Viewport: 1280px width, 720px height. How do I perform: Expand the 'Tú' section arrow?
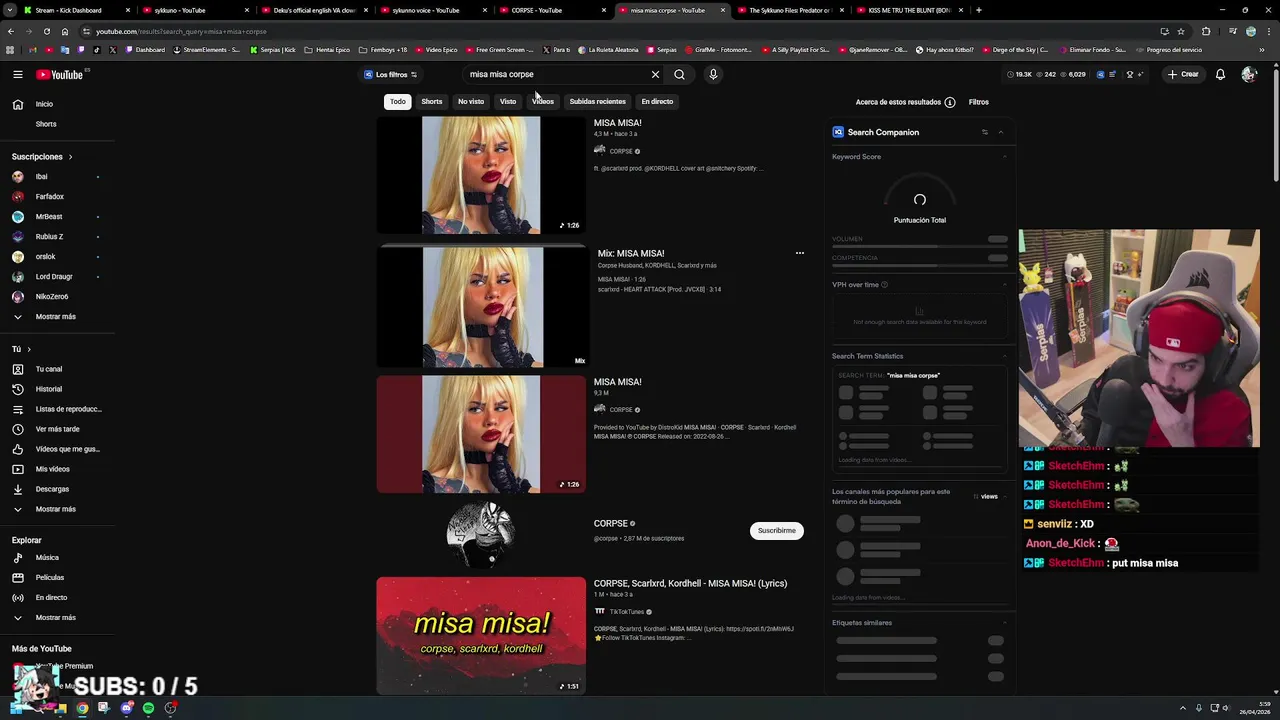pyautogui.click(x=29, y=349)
